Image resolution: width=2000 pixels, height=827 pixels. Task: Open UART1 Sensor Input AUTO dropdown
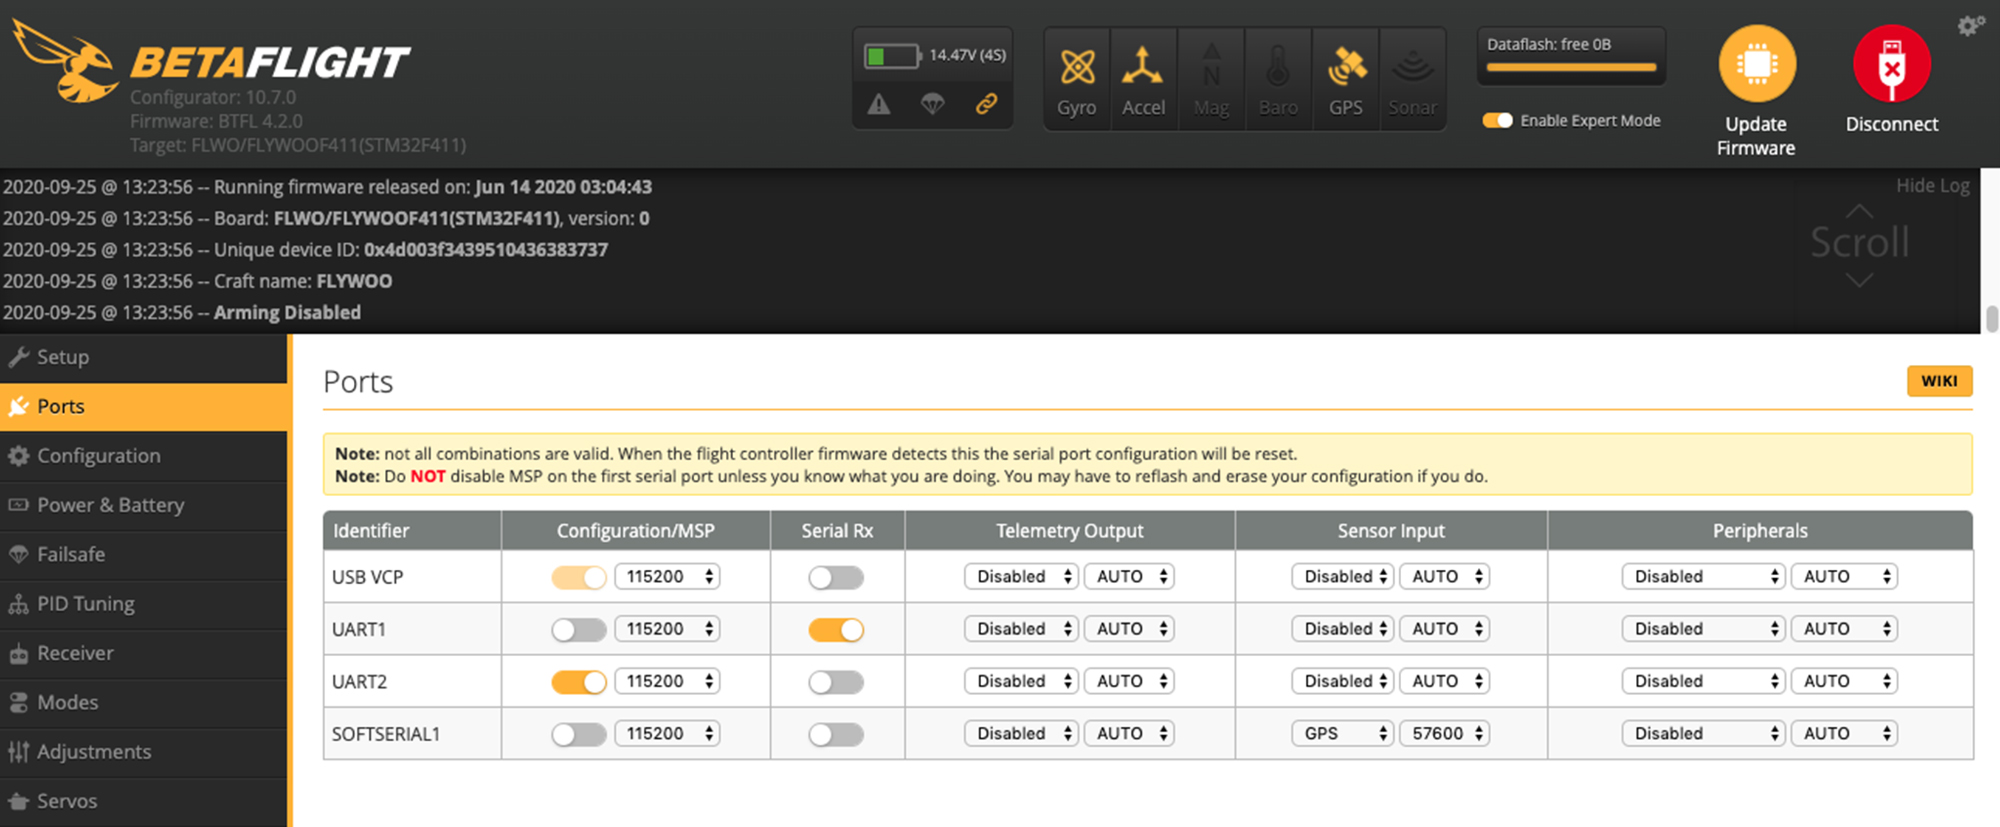click(1444, 628)
